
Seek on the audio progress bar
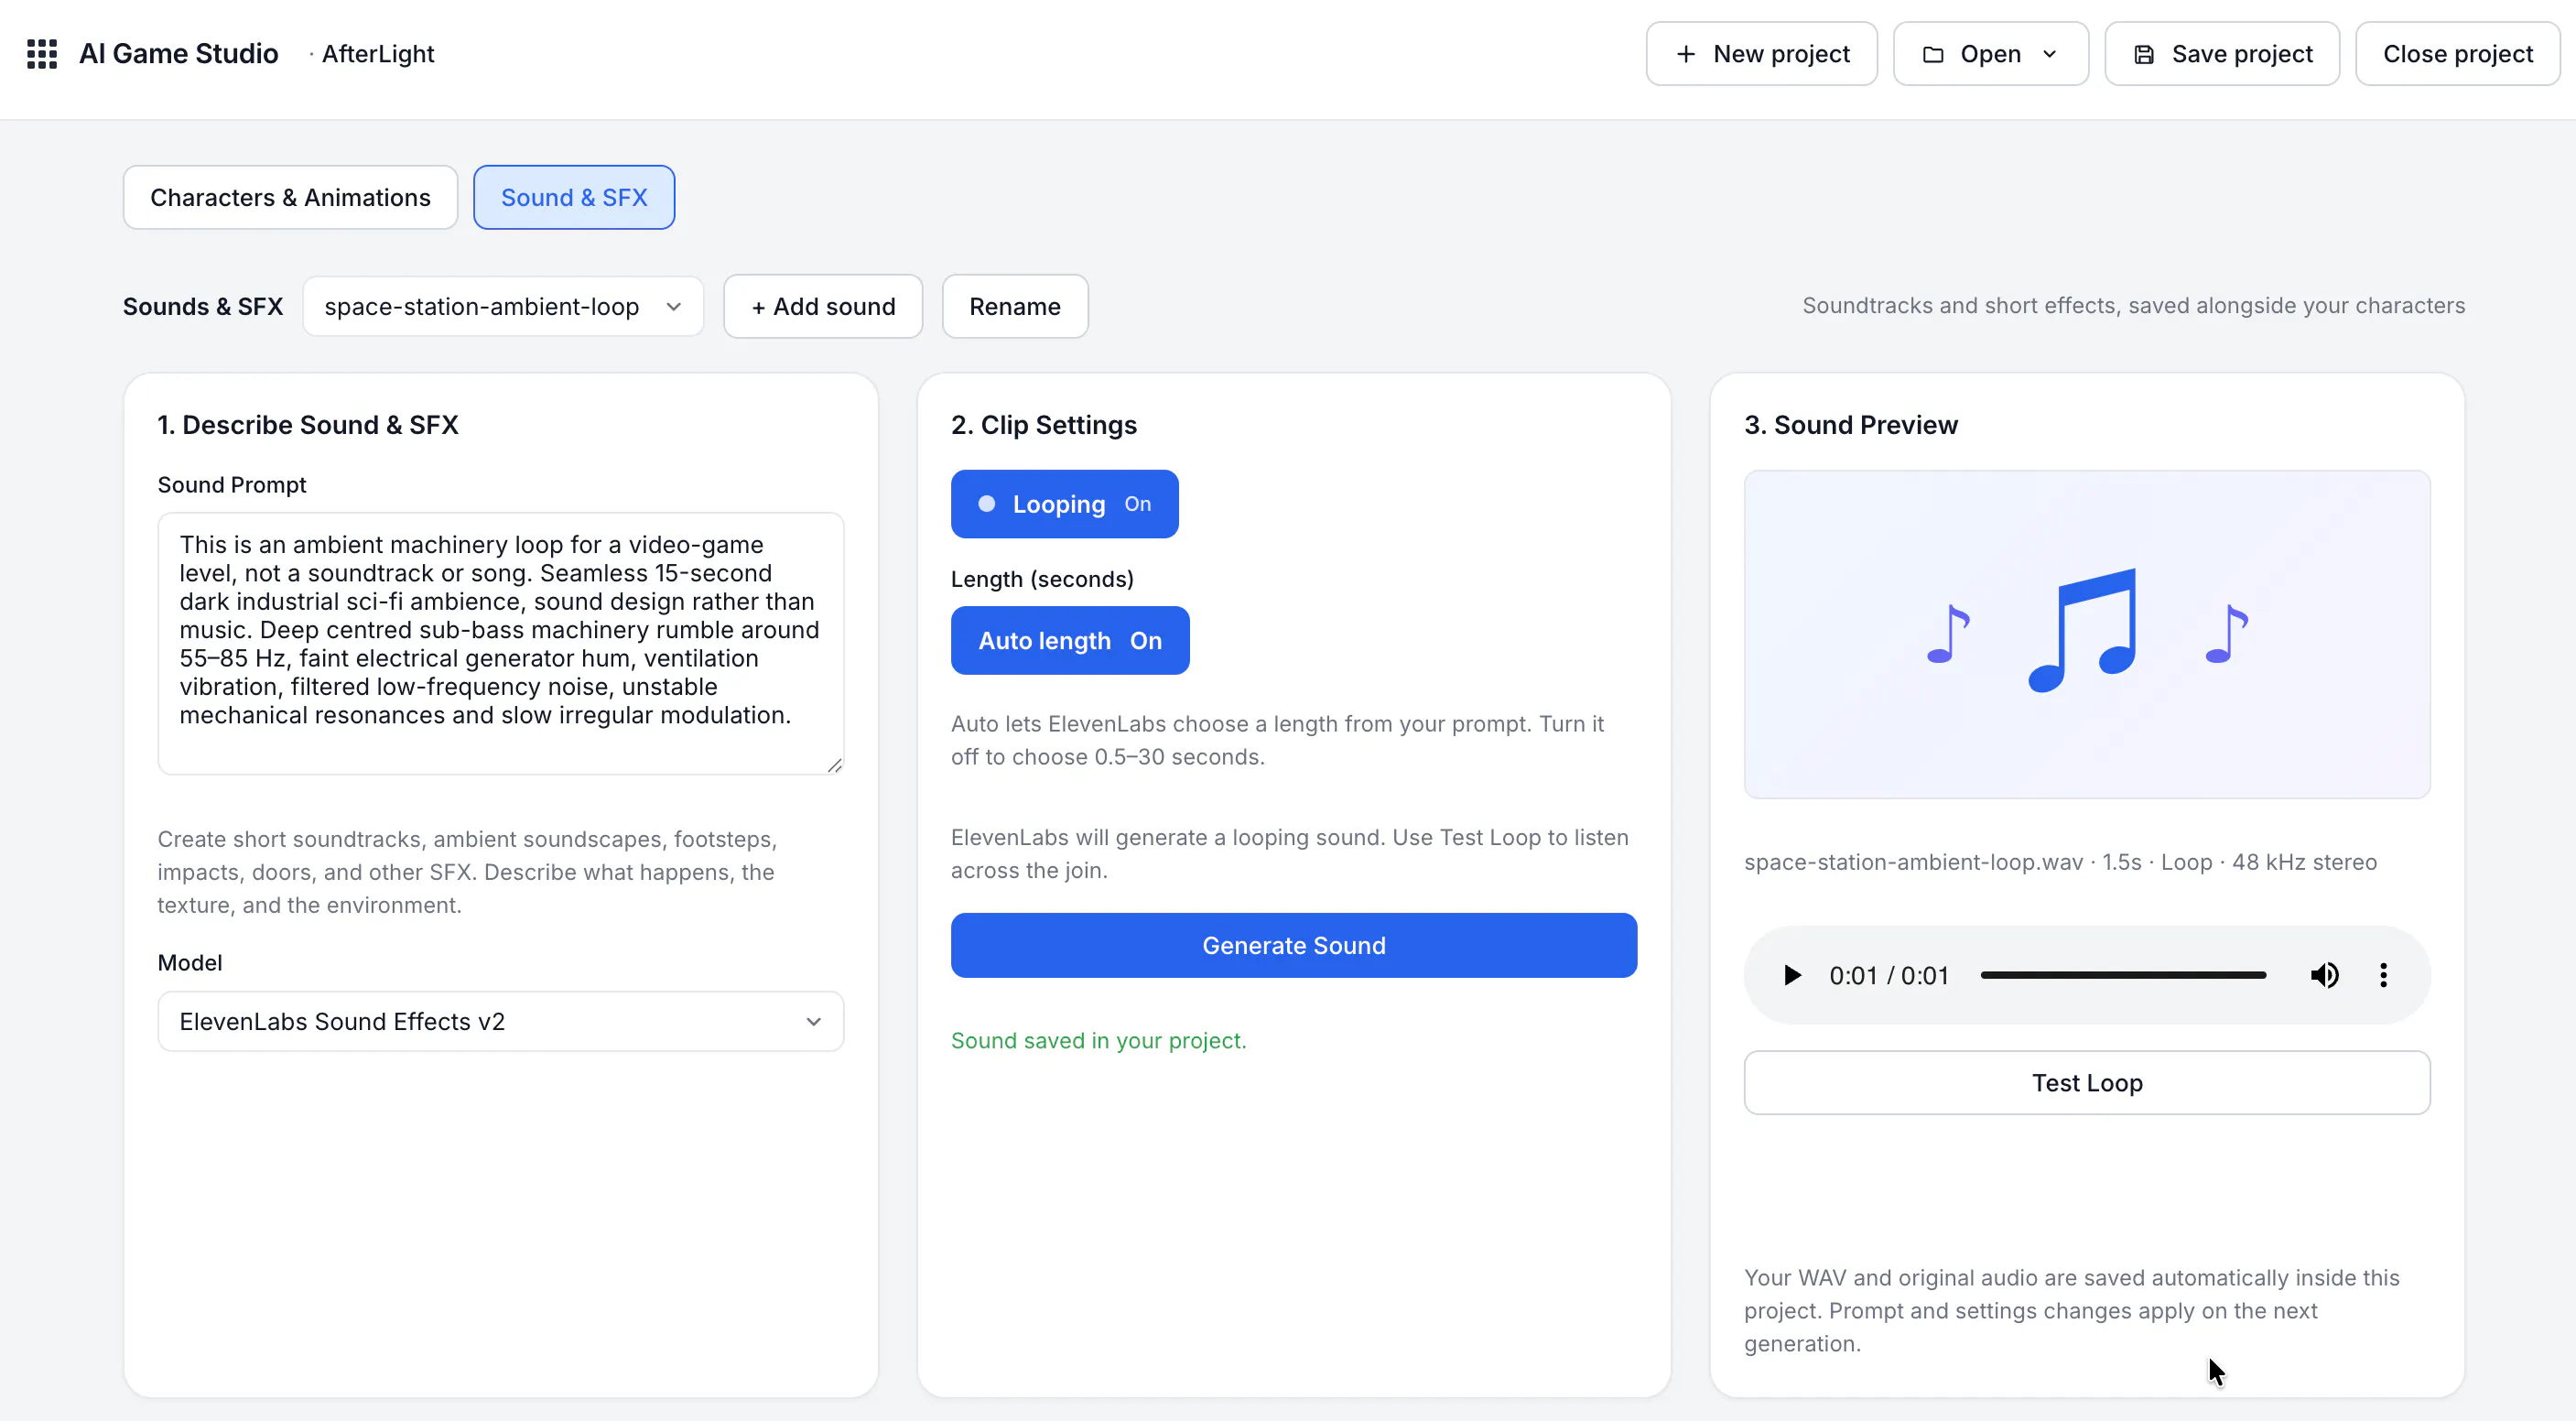click(2123, 975)
